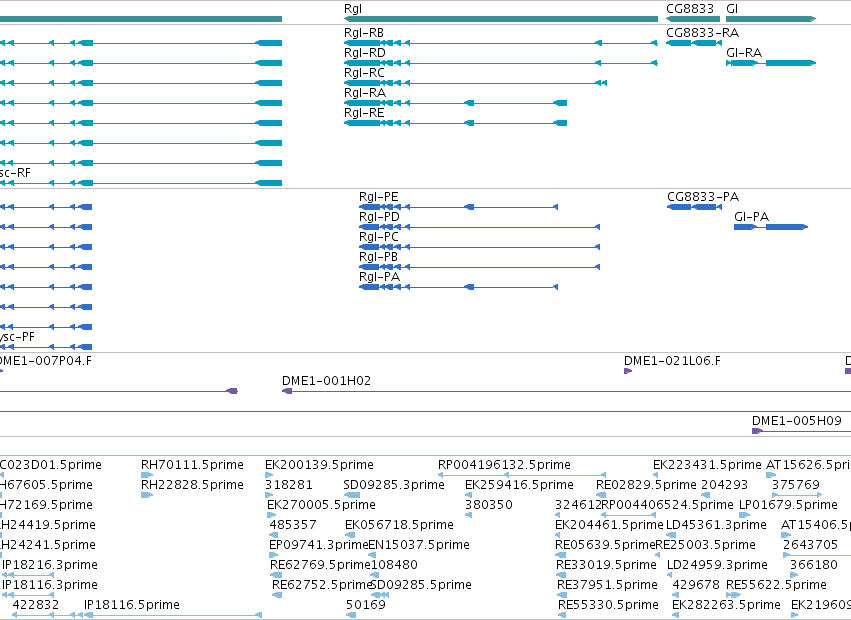Image resolution: width=851 pixels, height=620 pixels.
Task: Click the DME1-021L06.F clone label
Action: (672, 361)
